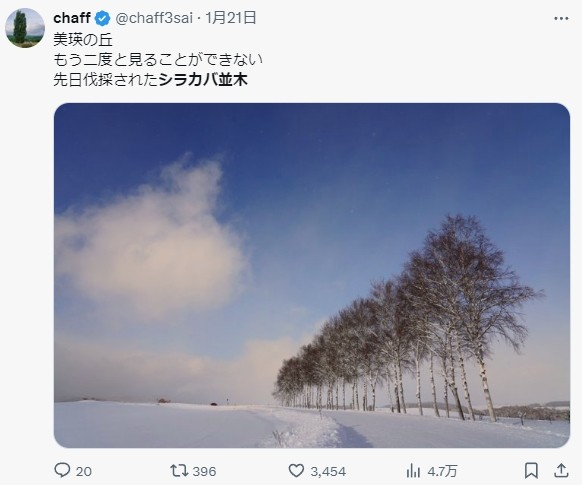Viewport: 582px width, 485px height.
Task: Open view analytics bar chart icon
Action: point(413,471)
